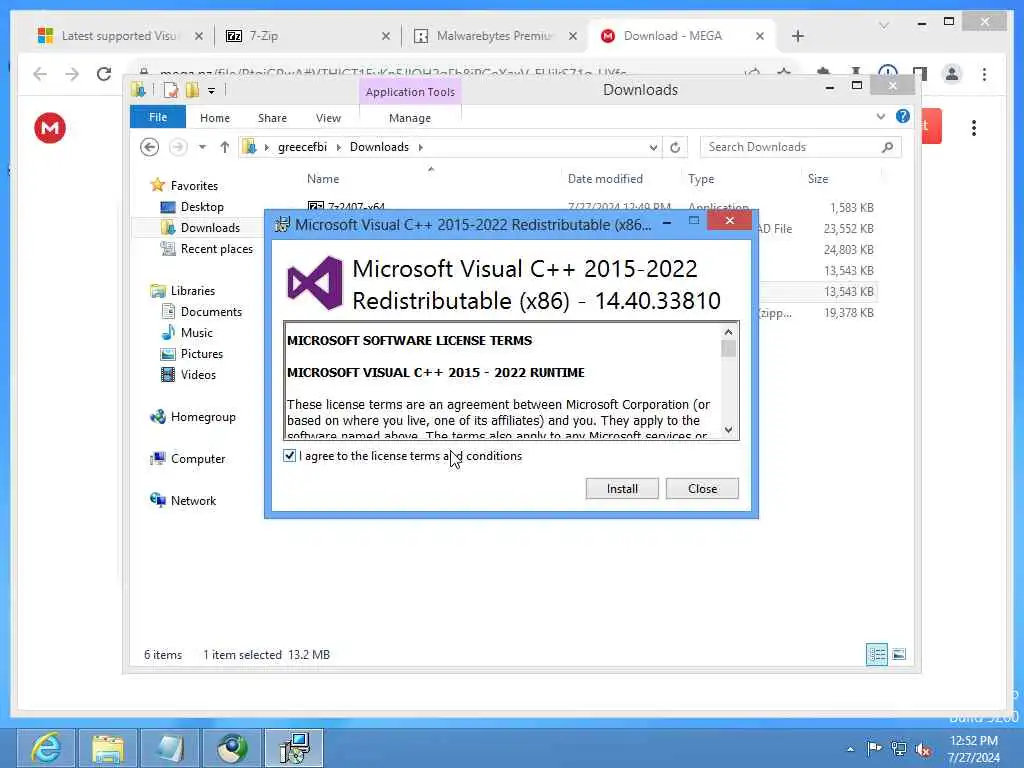Expand the Explorer ribbon with the chevron

880,116
